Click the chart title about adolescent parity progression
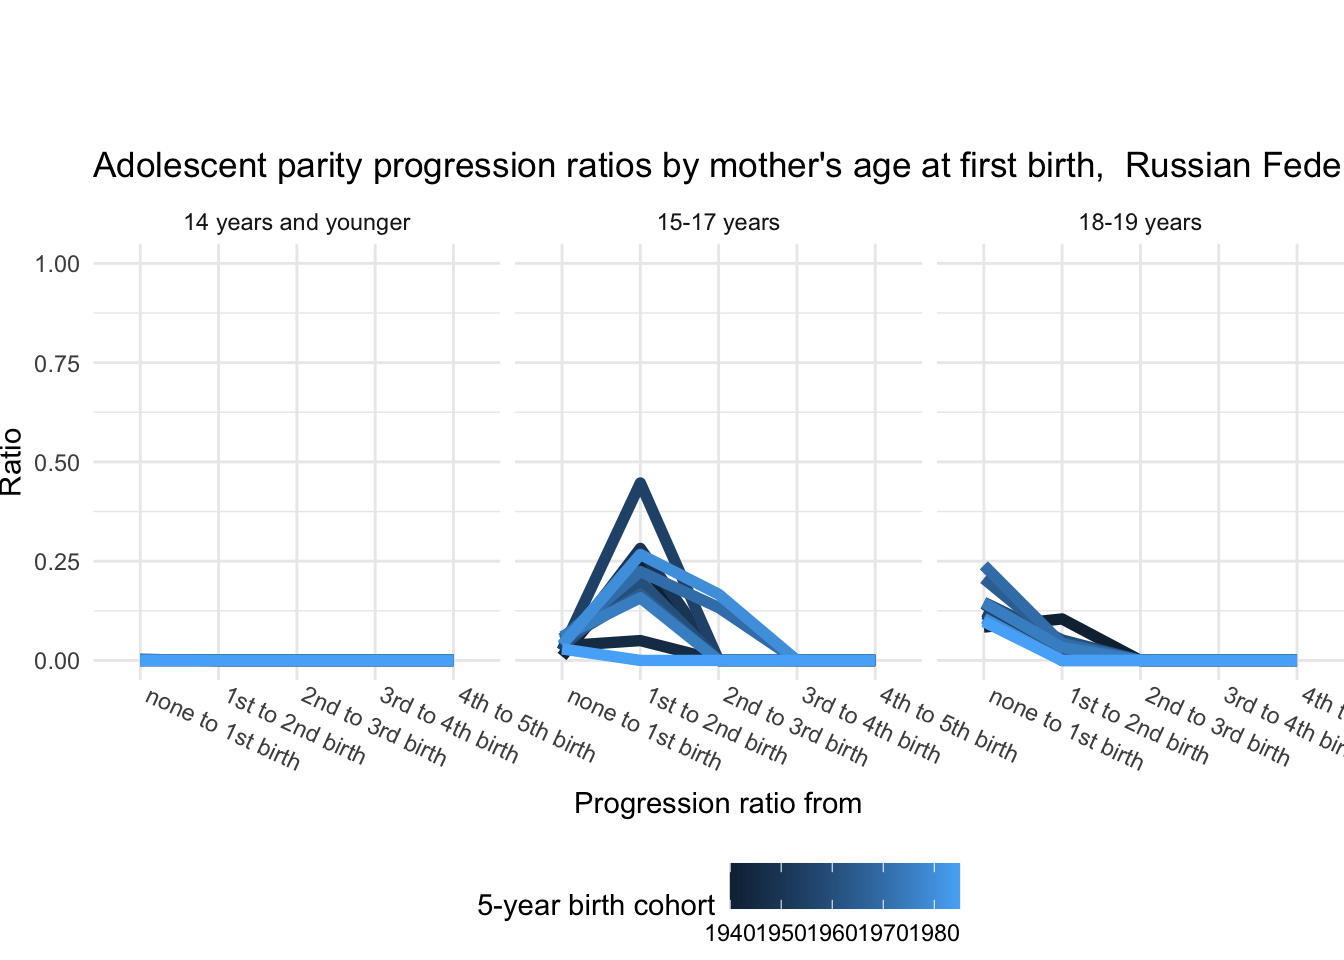Viewport: 1344px width, 960px height. (716, 165)
